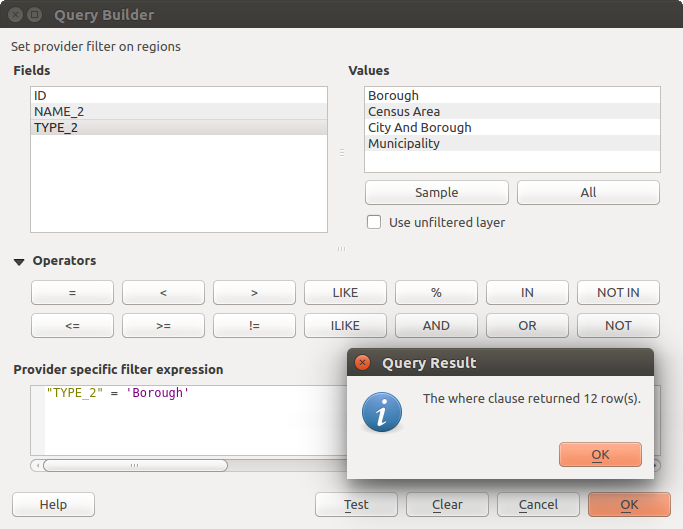This screenshot has height=529, width=683.
Task: Insert the AND operator
Action: pyautogui.click(x=436, y=325)
